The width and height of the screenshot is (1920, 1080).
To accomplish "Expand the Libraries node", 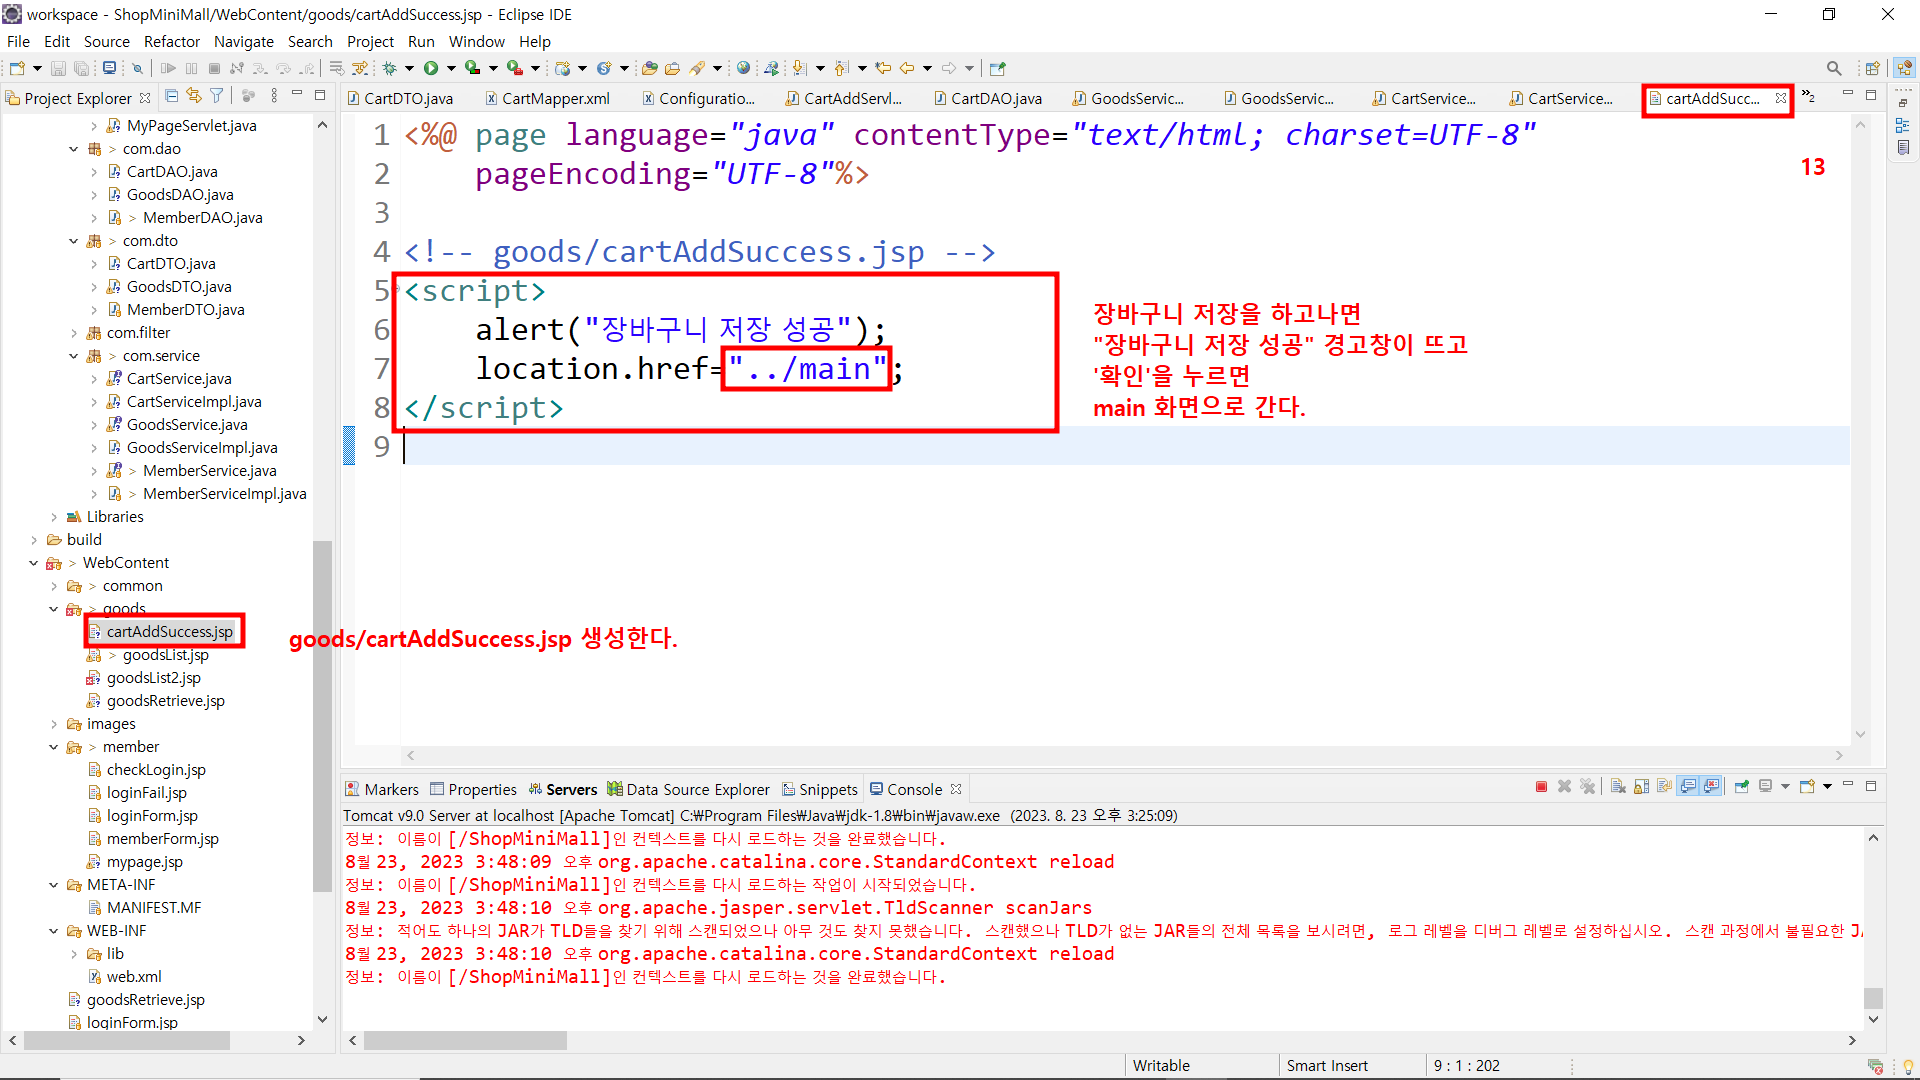I will coord(54,517).
